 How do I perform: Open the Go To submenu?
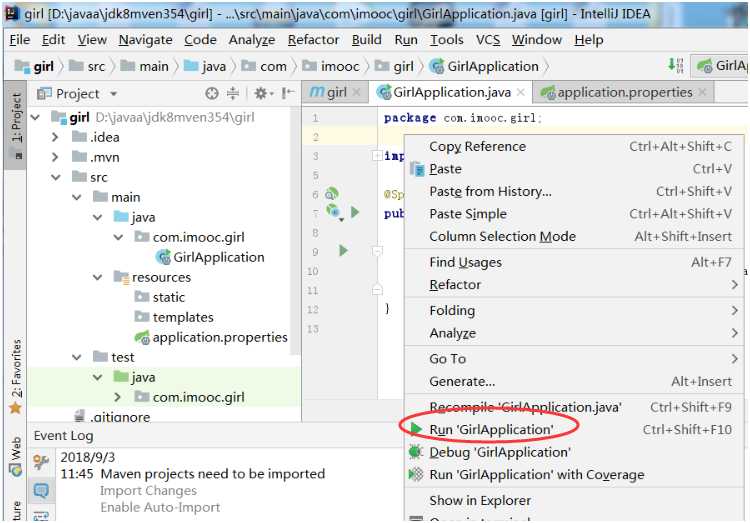point(574,359)
